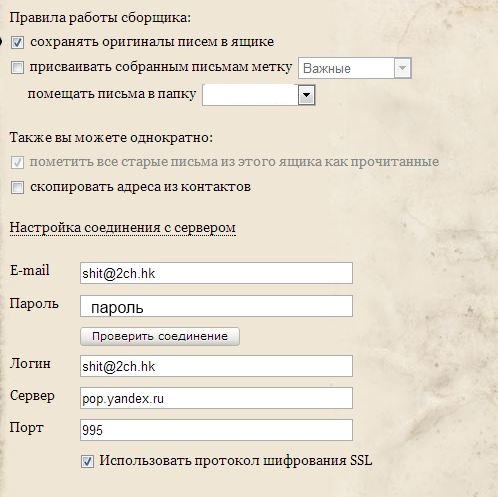Open the empty folder selection box
Image resolution: width=498 pixels, height=497 pixels.
[x=259, y=95]
